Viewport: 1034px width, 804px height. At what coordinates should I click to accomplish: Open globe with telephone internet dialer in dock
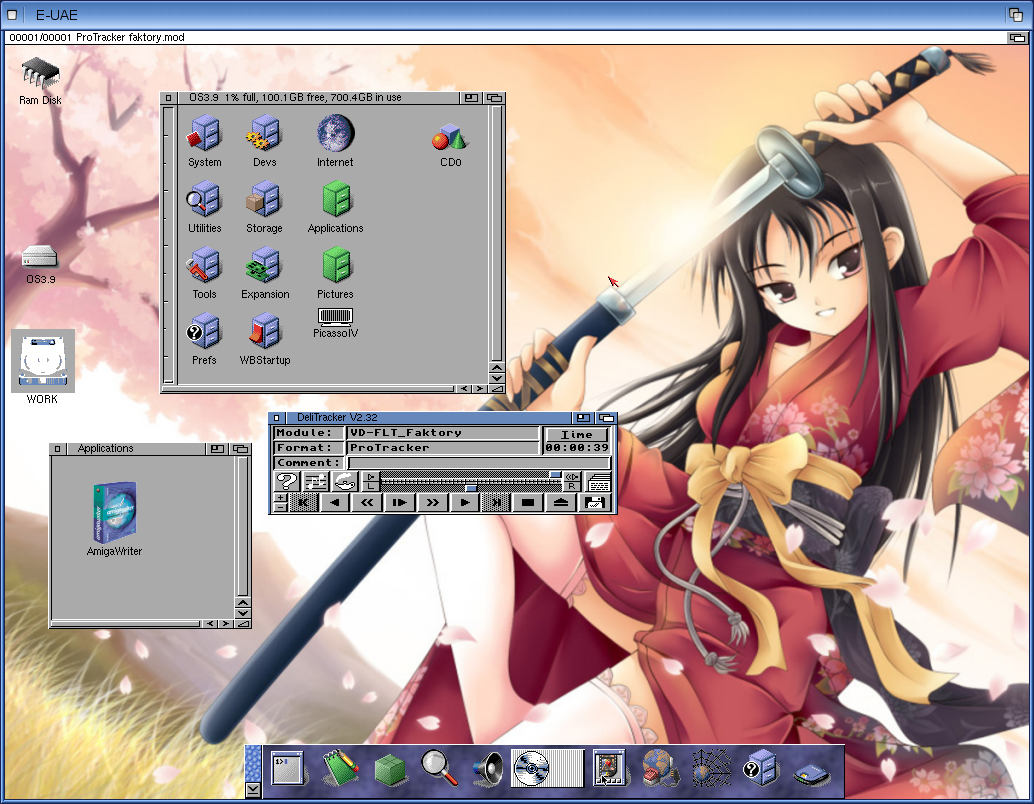(x=661, y=768)
